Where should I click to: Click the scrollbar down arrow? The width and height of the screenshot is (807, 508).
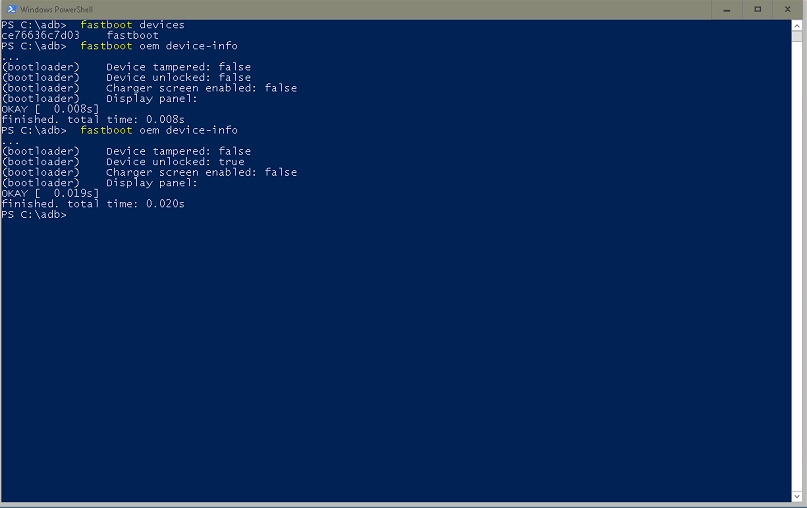point(799,494)
